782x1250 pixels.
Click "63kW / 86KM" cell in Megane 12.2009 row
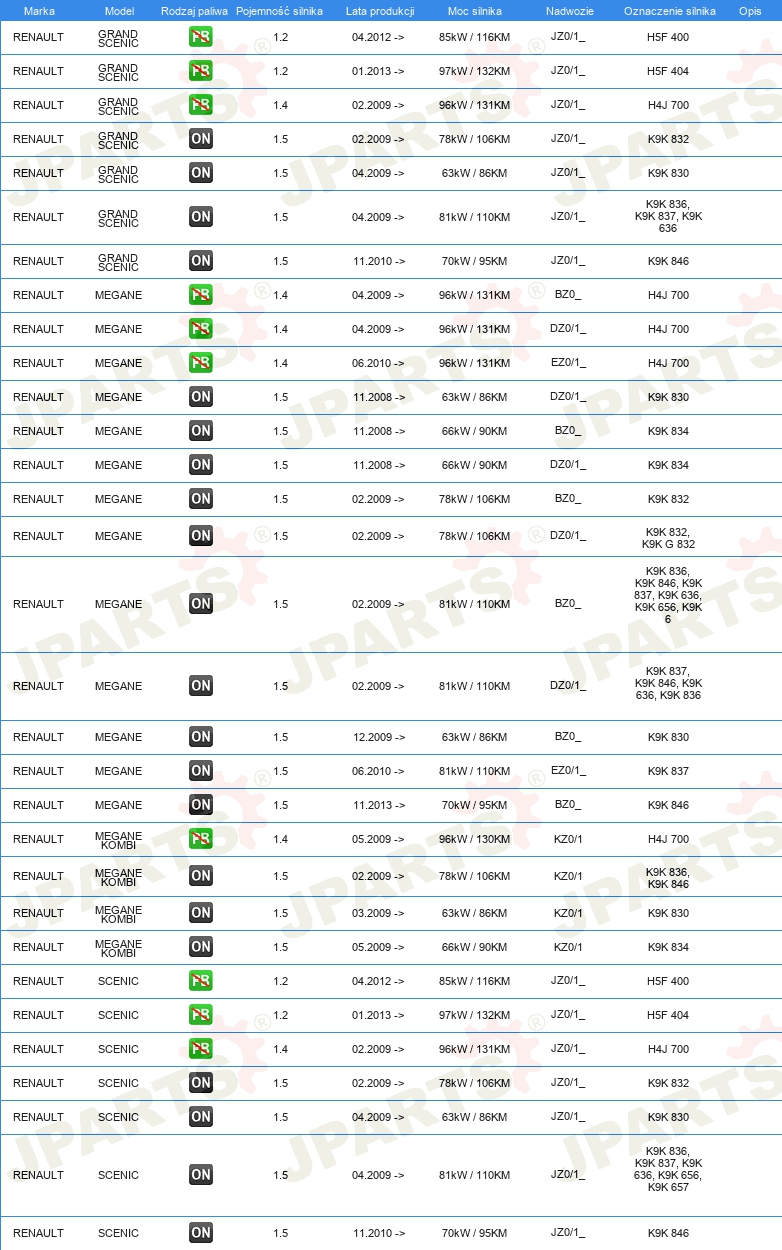475,737
